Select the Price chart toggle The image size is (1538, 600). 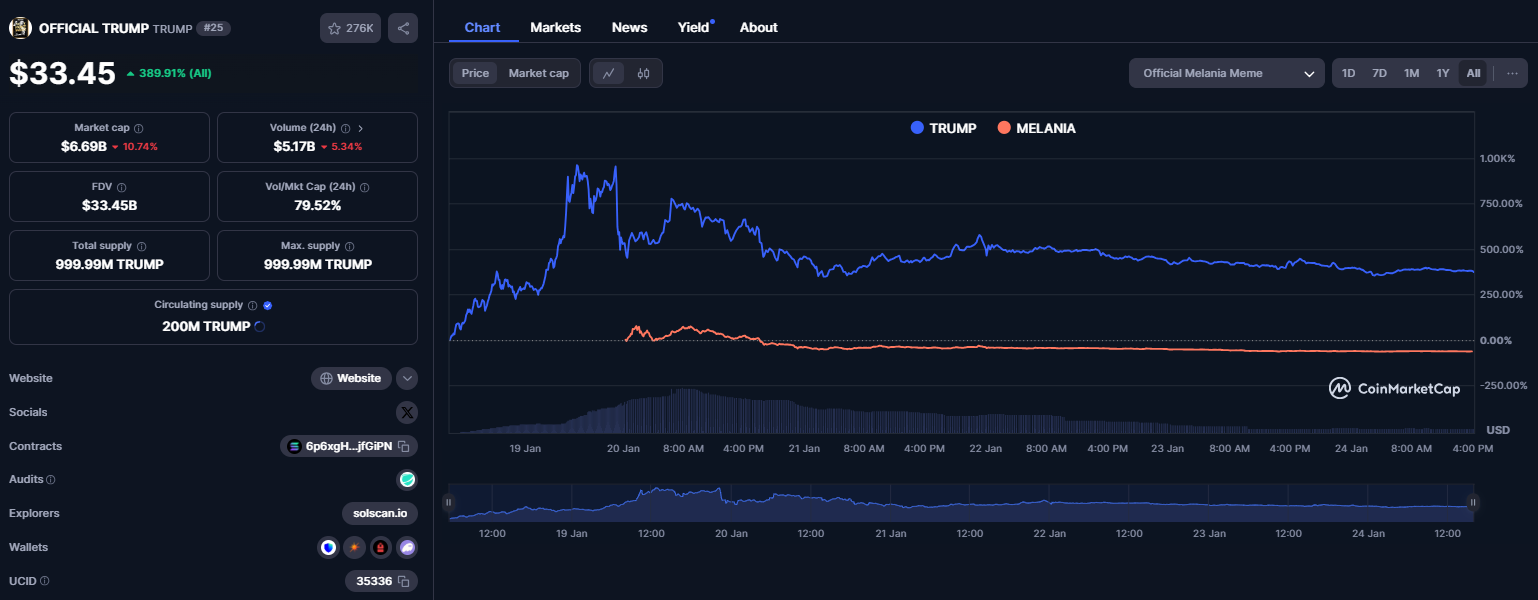[x=475, y=73]
